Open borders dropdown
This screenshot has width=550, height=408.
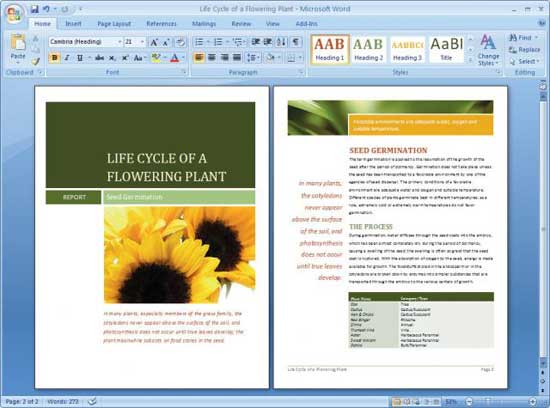coord(300,58)
